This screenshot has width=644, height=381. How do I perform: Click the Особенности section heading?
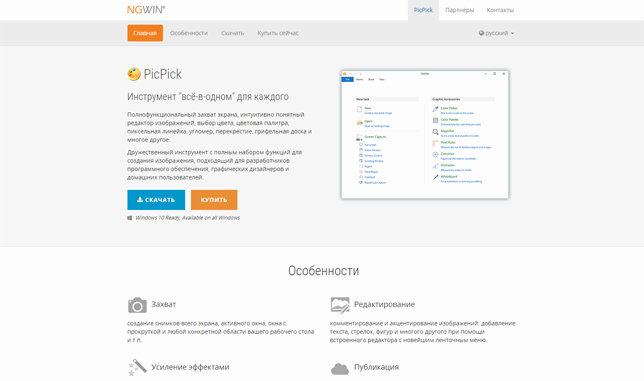click(324, 271)
